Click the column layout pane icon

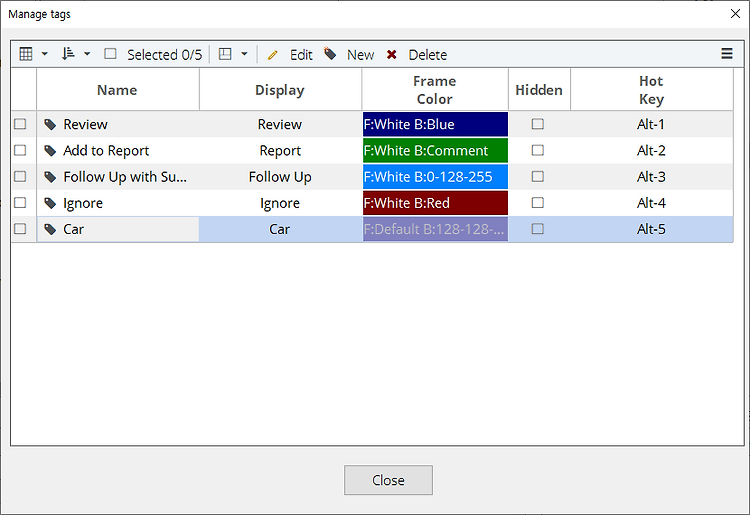pyautogui.click(x=225, y=54)
